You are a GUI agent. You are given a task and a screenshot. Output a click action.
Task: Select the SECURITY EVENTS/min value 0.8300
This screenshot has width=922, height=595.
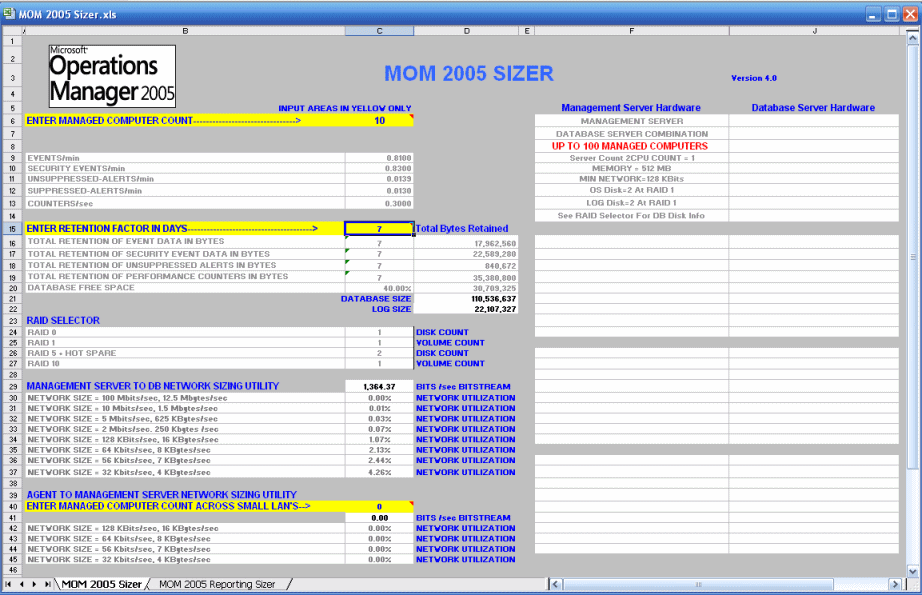point(379,169)
